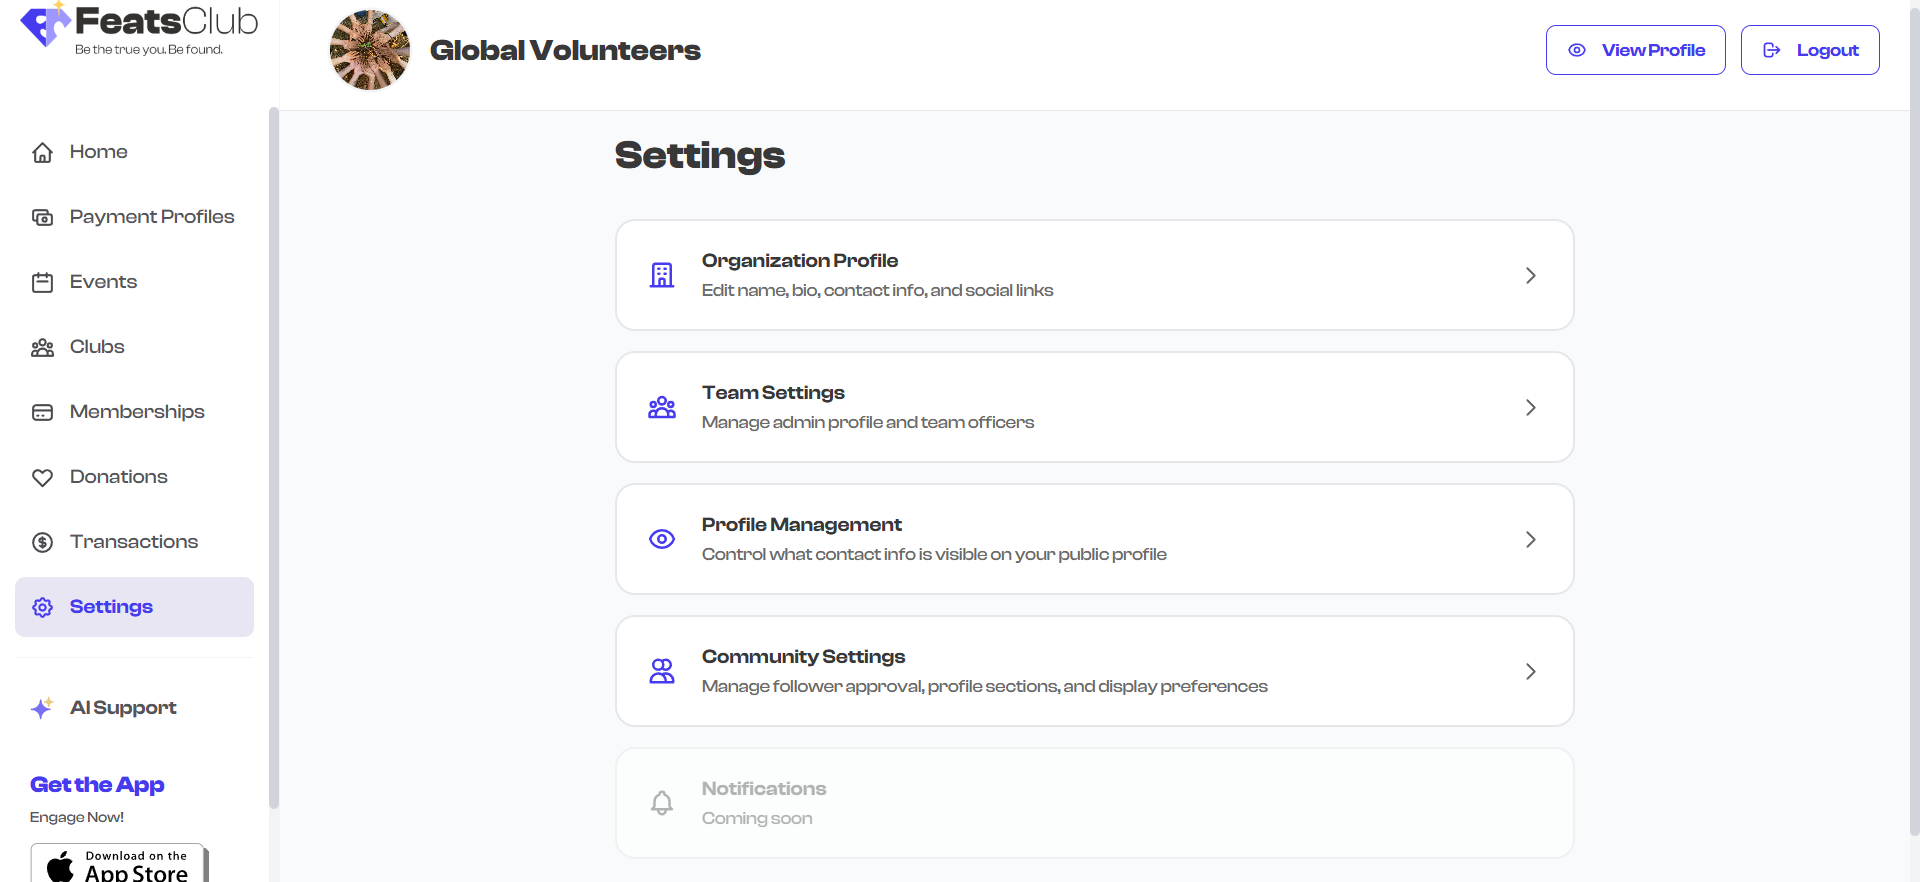The width and height of the screenshot is (1920, 882).
Task: Click the Apple logo on App Store badge
Action: [x=60, y=867]
